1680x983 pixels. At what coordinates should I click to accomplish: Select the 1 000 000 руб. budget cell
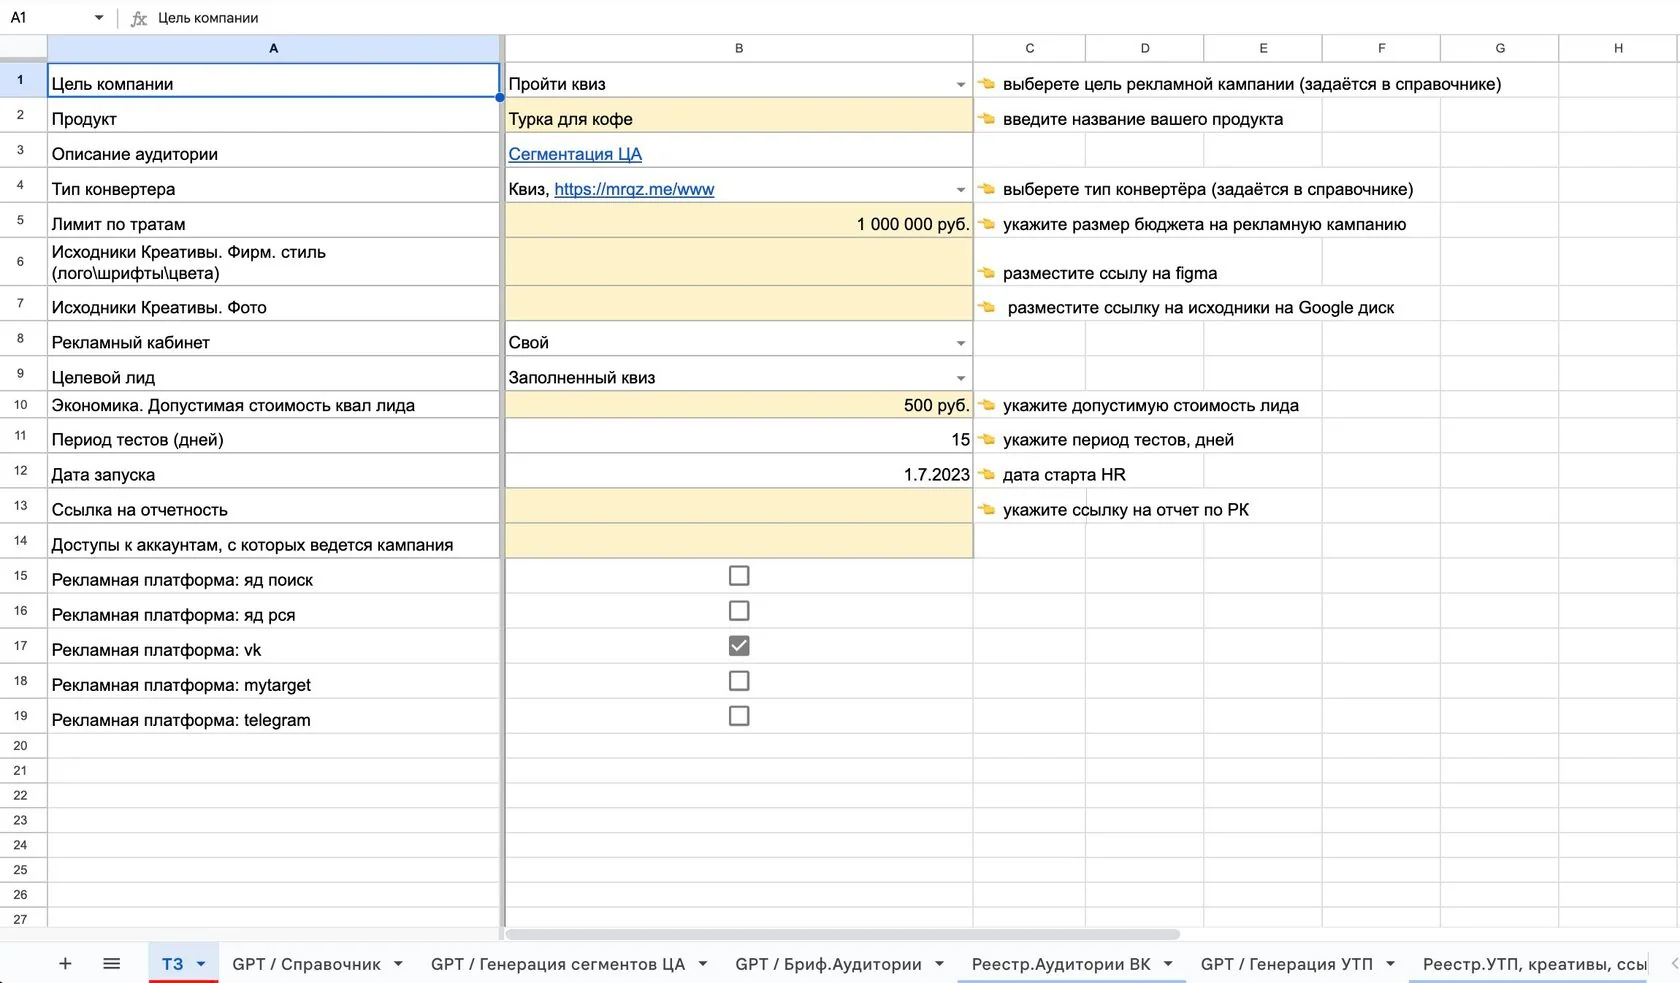click(x=739, y=220)
